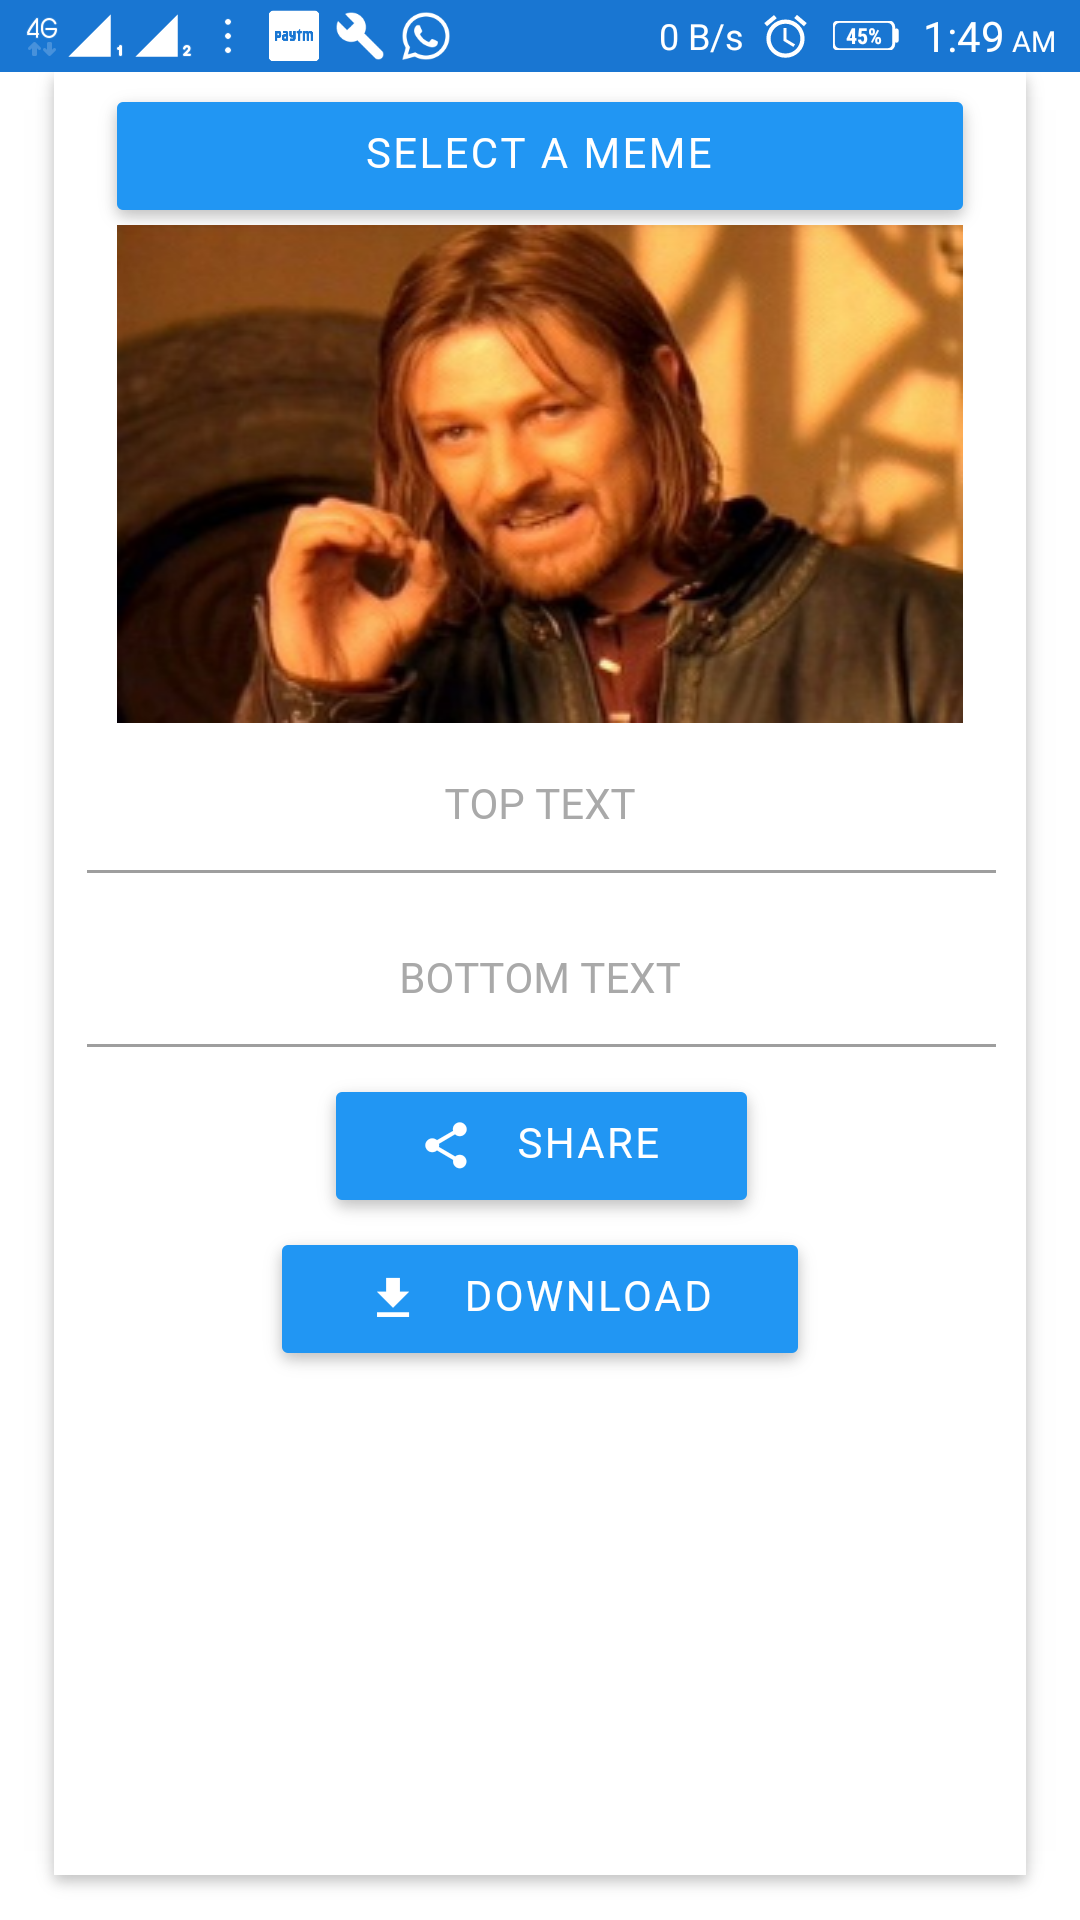Image resolution: width=1080 pixels, height=1920 pixels.
Task: Click the share icon on Share button
Action: pos(446,1145)
